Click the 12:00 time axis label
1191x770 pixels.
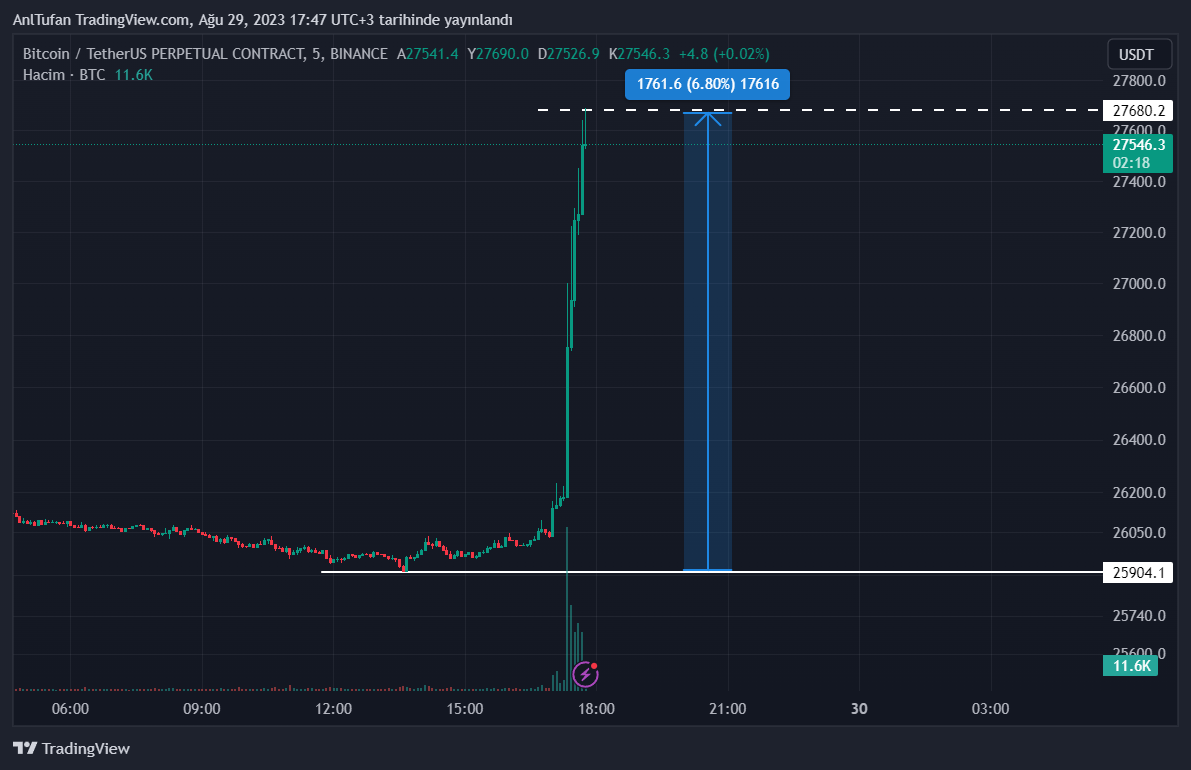(333, 709)
